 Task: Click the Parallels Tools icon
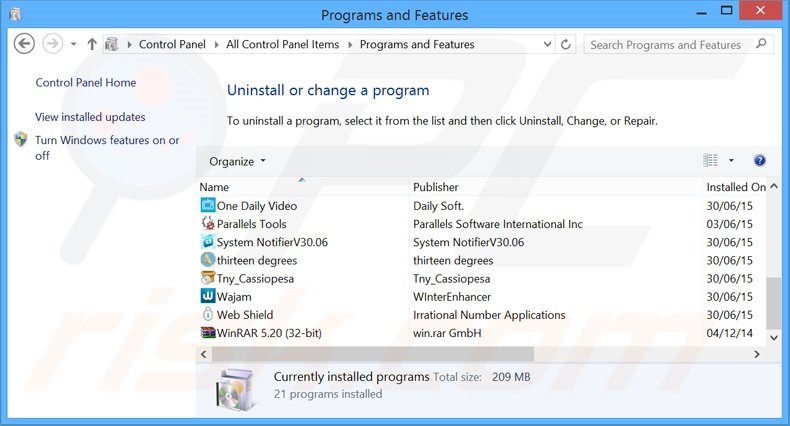tap(208, 223)
